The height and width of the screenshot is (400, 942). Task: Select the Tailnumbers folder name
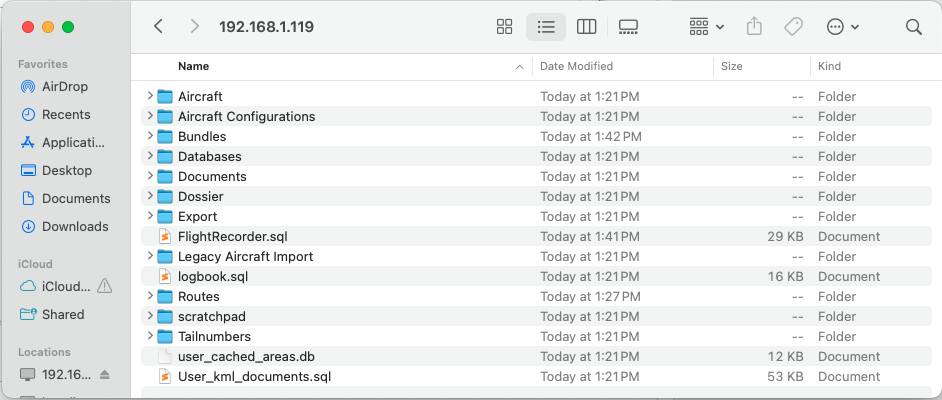point(214,336)
